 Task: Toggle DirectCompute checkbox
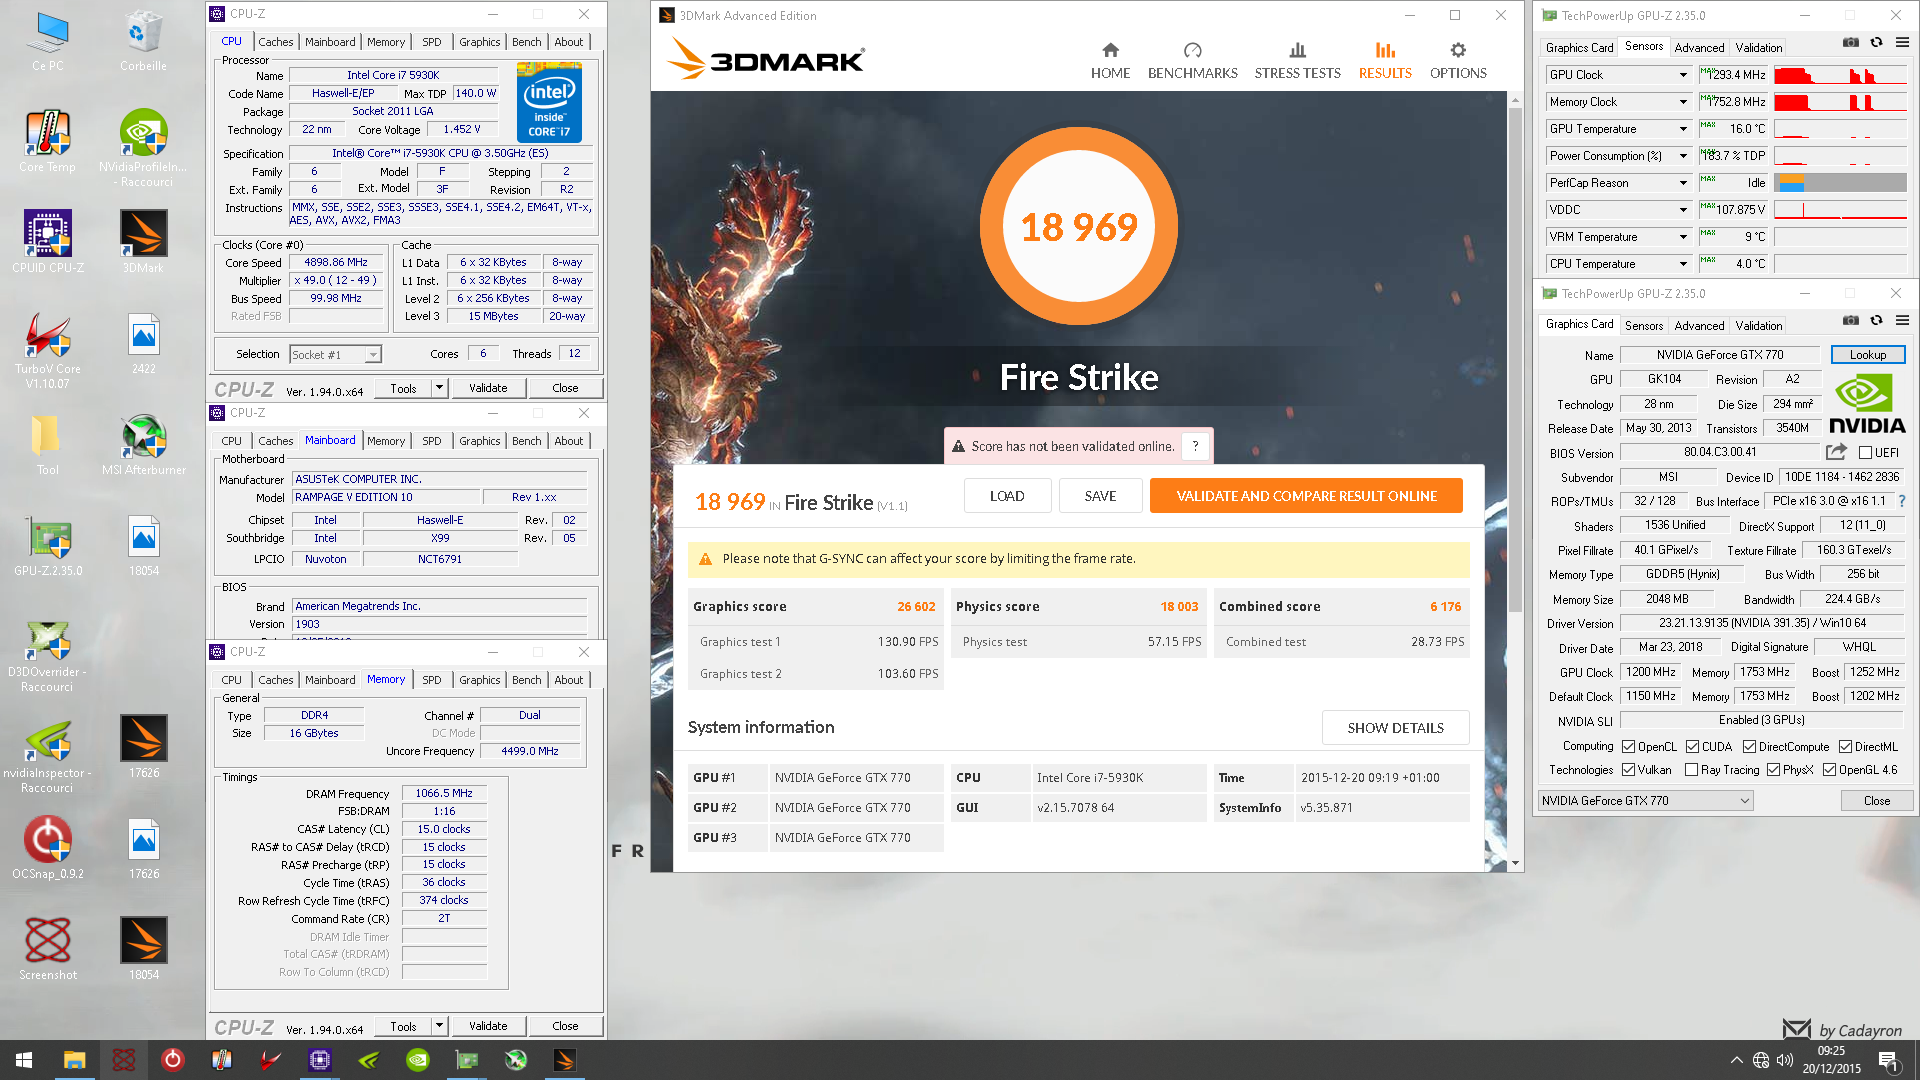[x=1749, y=747]
